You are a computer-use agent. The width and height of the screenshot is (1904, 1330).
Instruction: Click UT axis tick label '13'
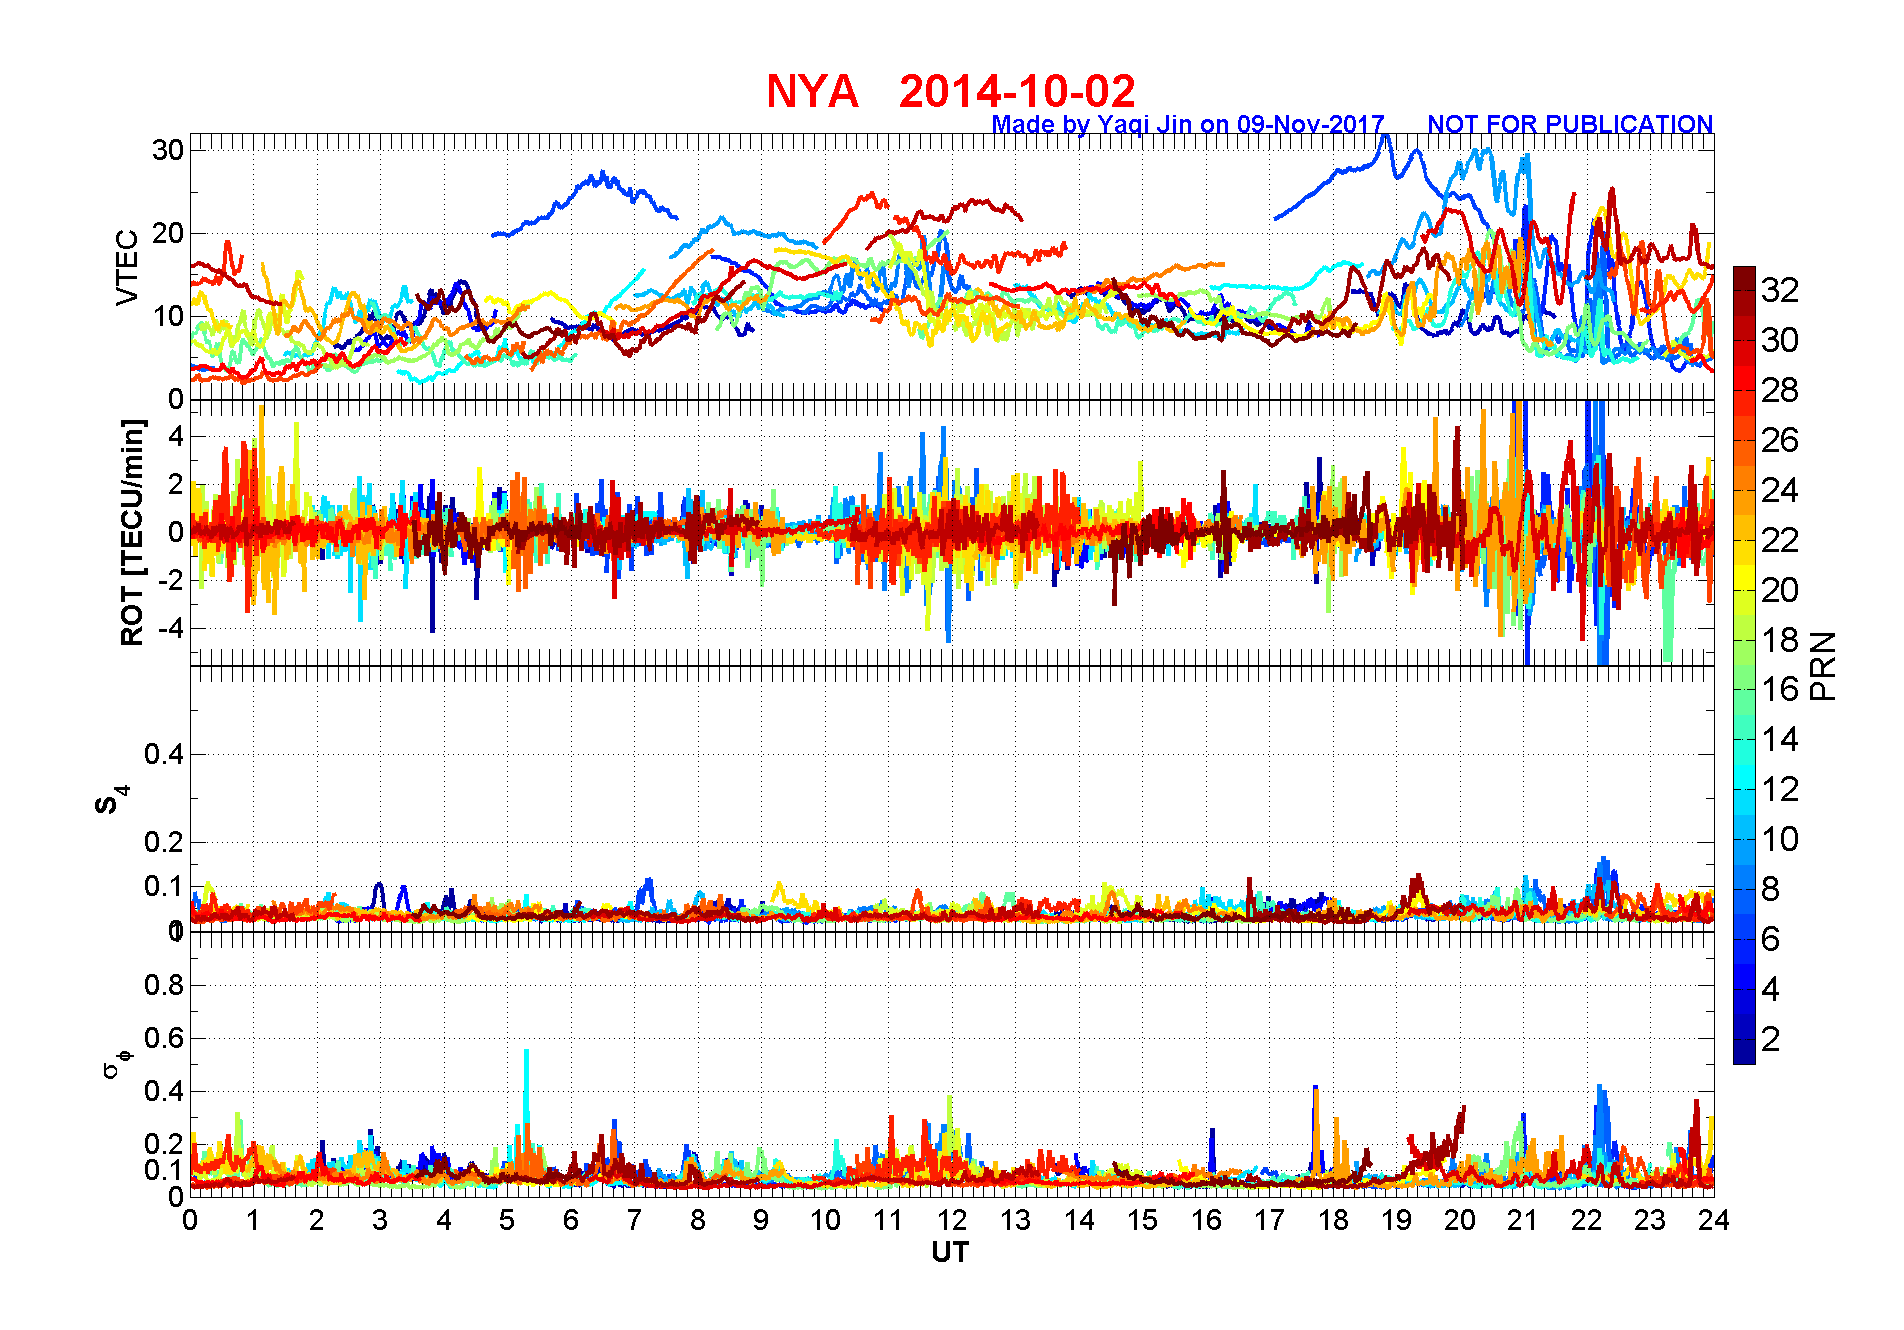(1015, 1220)
